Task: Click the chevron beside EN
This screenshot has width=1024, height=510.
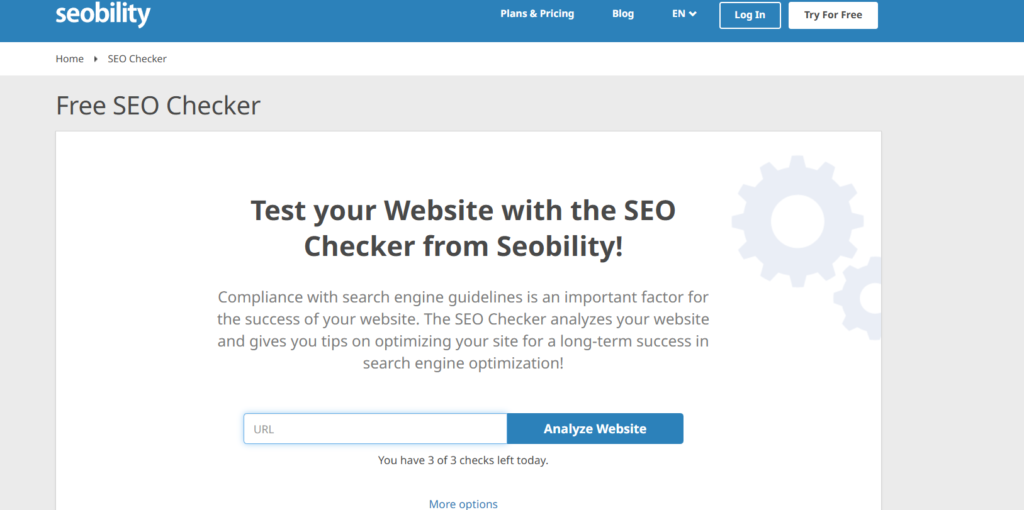Action: [692, 14]
